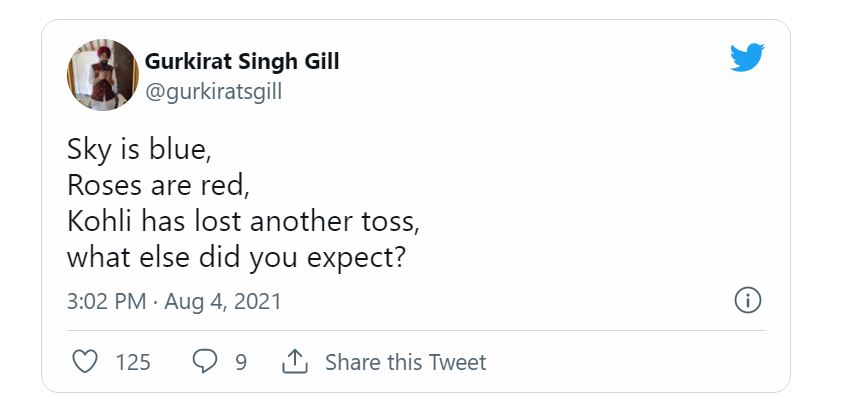Click the 125 likes count
The image size is (851, 400).
133,362
